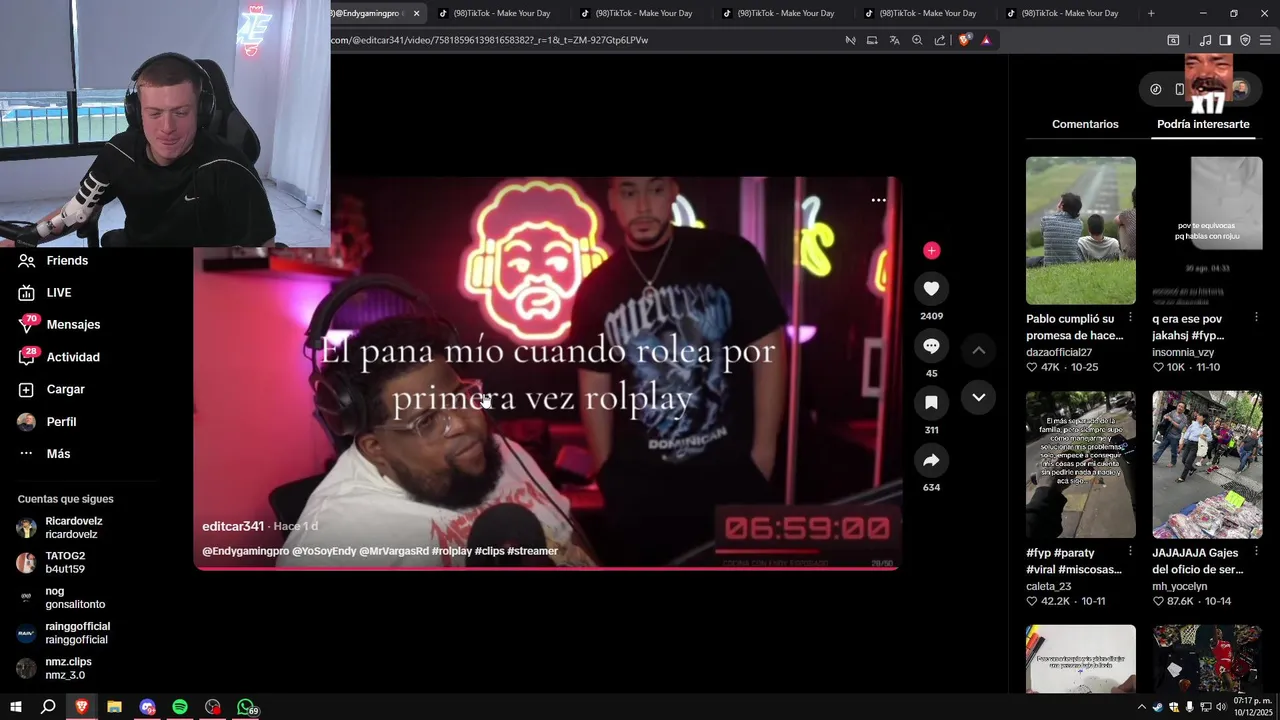1280x720 pixels.
Task: Share the video with the arrow icon
Action: (931, 460)
